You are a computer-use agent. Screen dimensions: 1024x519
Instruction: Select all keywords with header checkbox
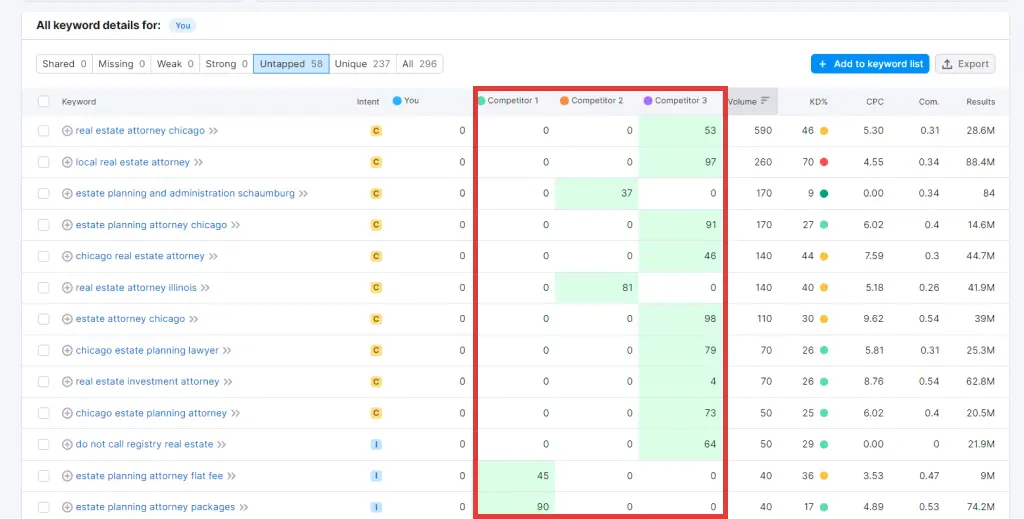coord(43,101)
